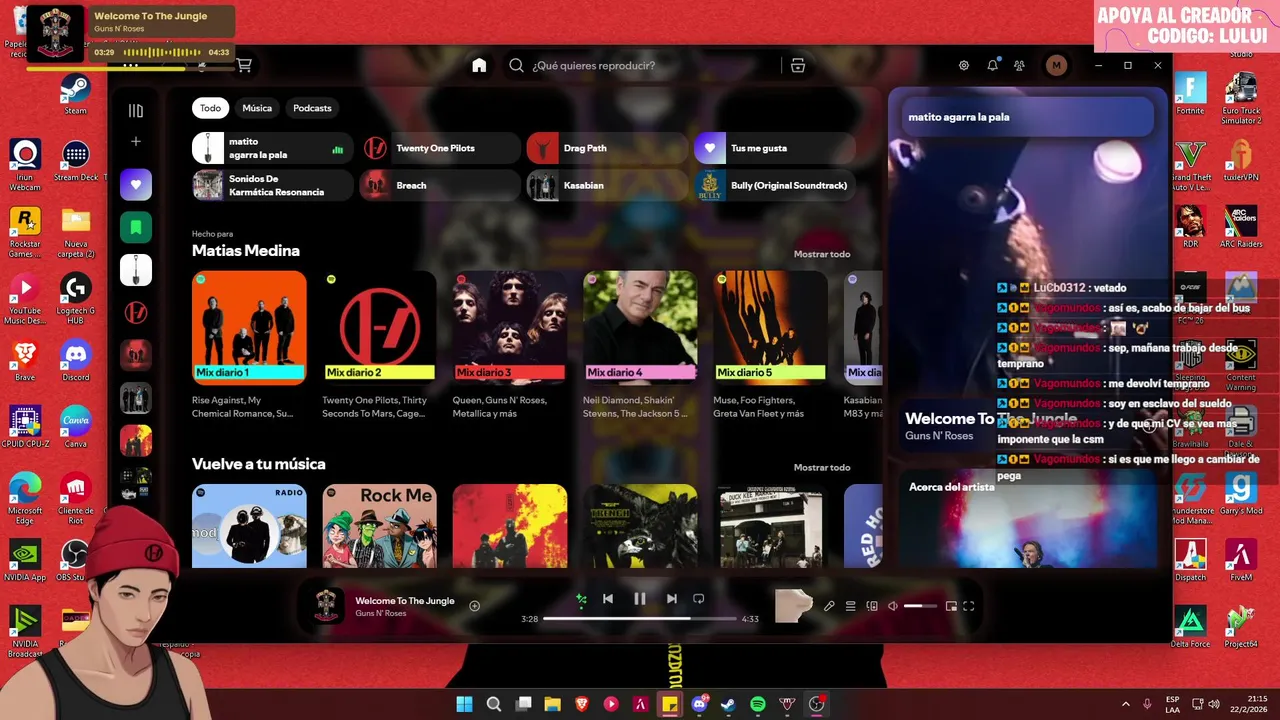Open the Browse icon in search bar

pos(797,65)
